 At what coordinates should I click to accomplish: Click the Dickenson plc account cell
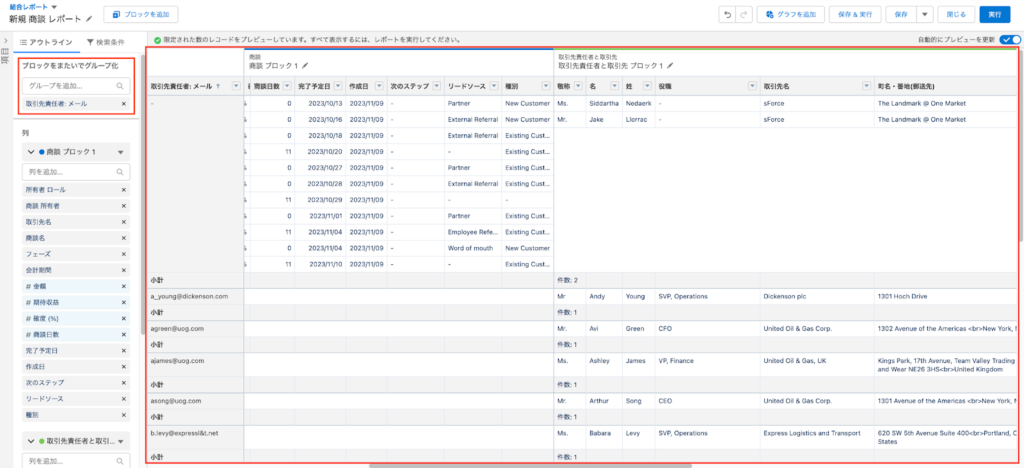(x=817, y=296)
